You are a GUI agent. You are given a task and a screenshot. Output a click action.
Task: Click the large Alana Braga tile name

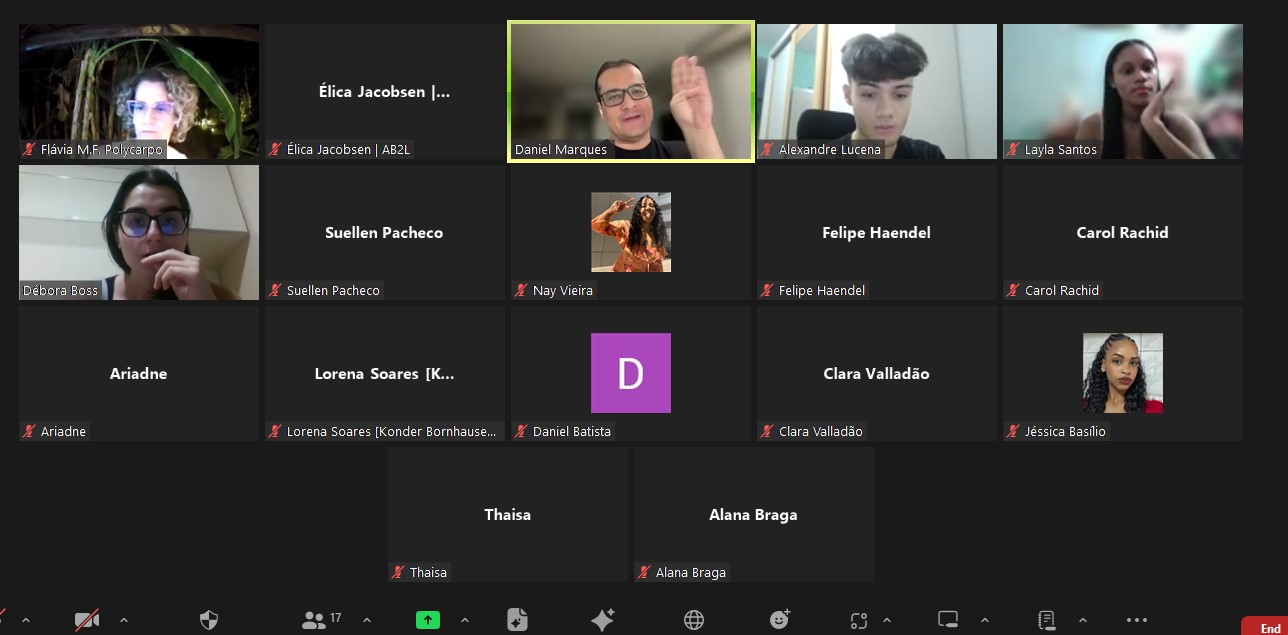tap(753, 514)
